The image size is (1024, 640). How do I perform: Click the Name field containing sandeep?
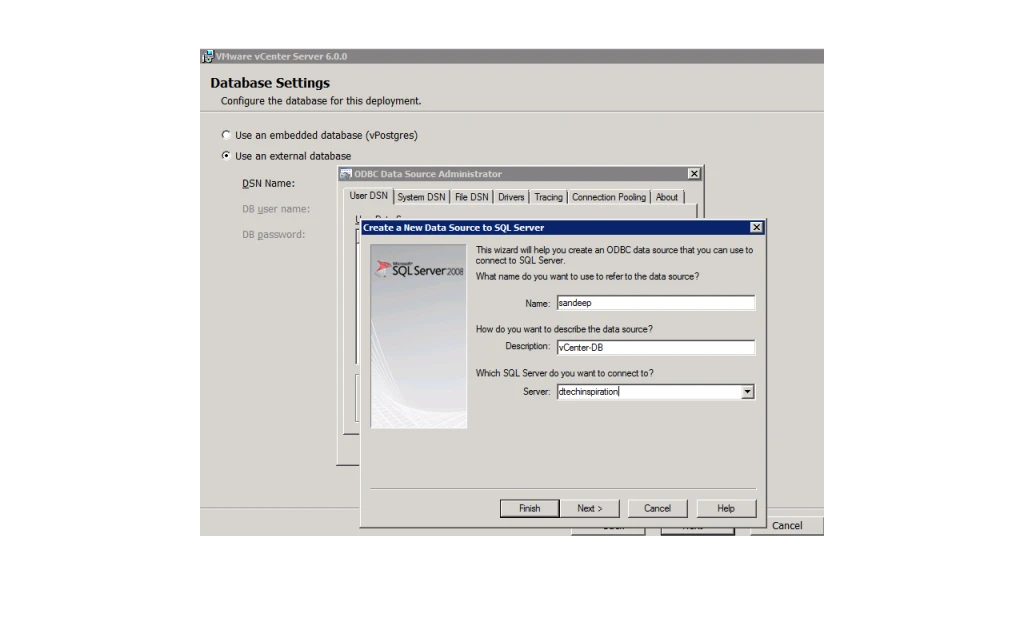[656, 303]
